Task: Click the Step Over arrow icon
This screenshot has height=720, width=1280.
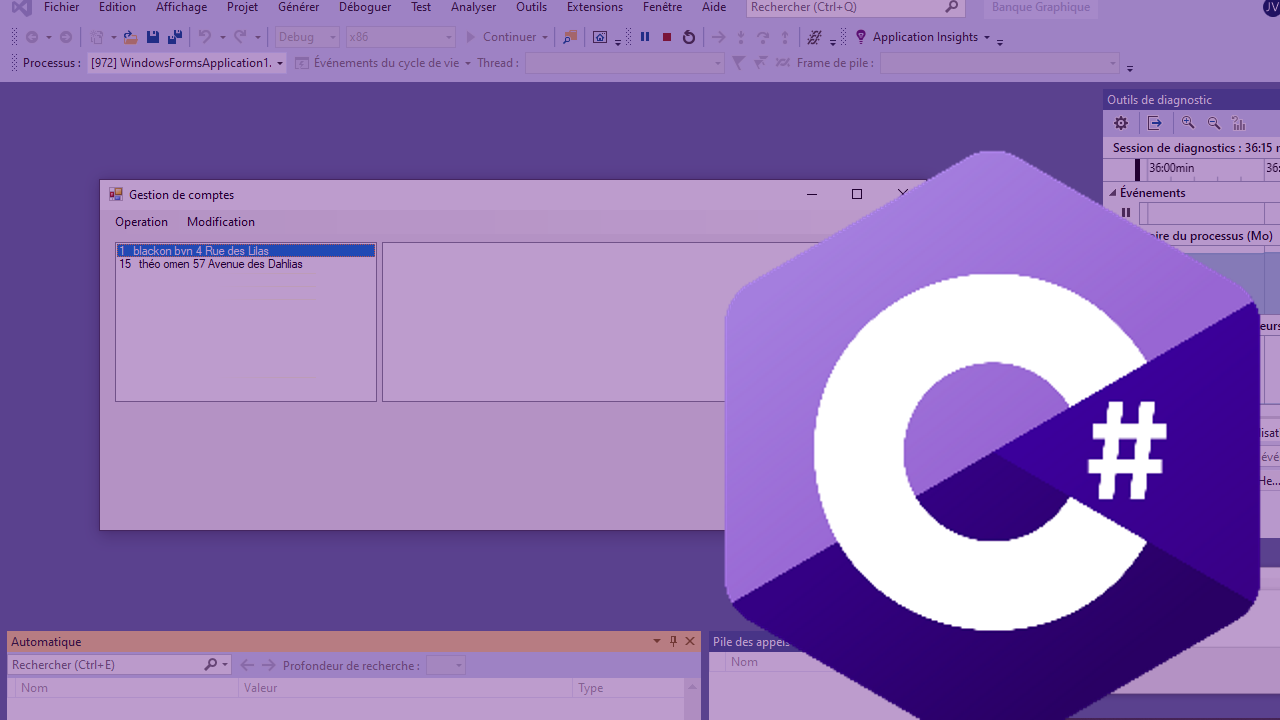Action: tap(763, 37)
